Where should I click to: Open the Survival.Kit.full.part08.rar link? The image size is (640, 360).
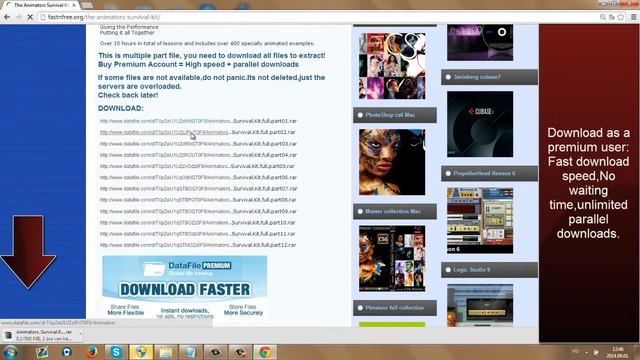coord(198,200)
